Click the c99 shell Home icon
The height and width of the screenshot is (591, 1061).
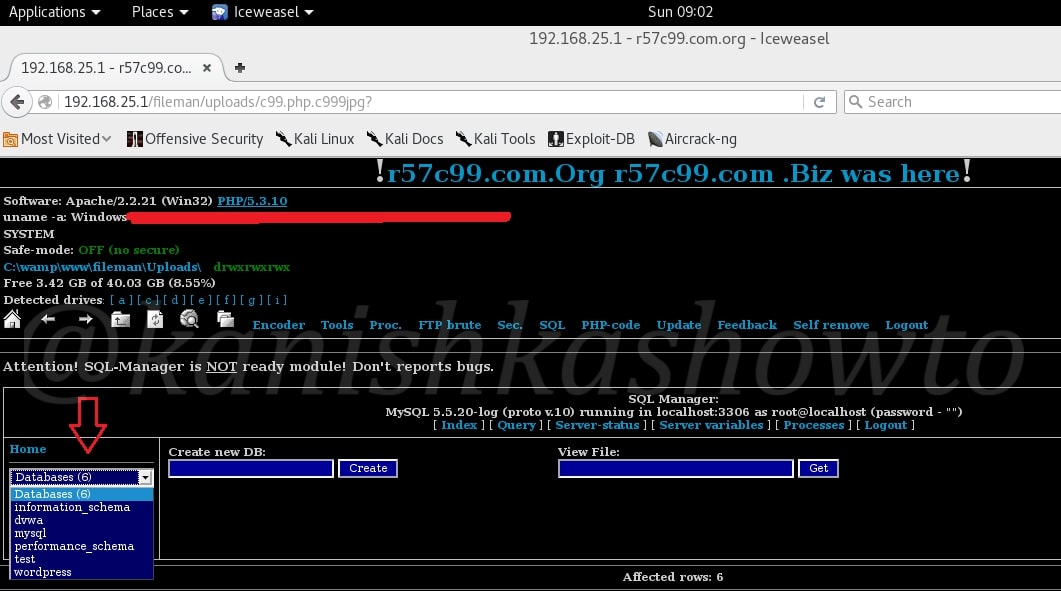(x=12, y=319)
